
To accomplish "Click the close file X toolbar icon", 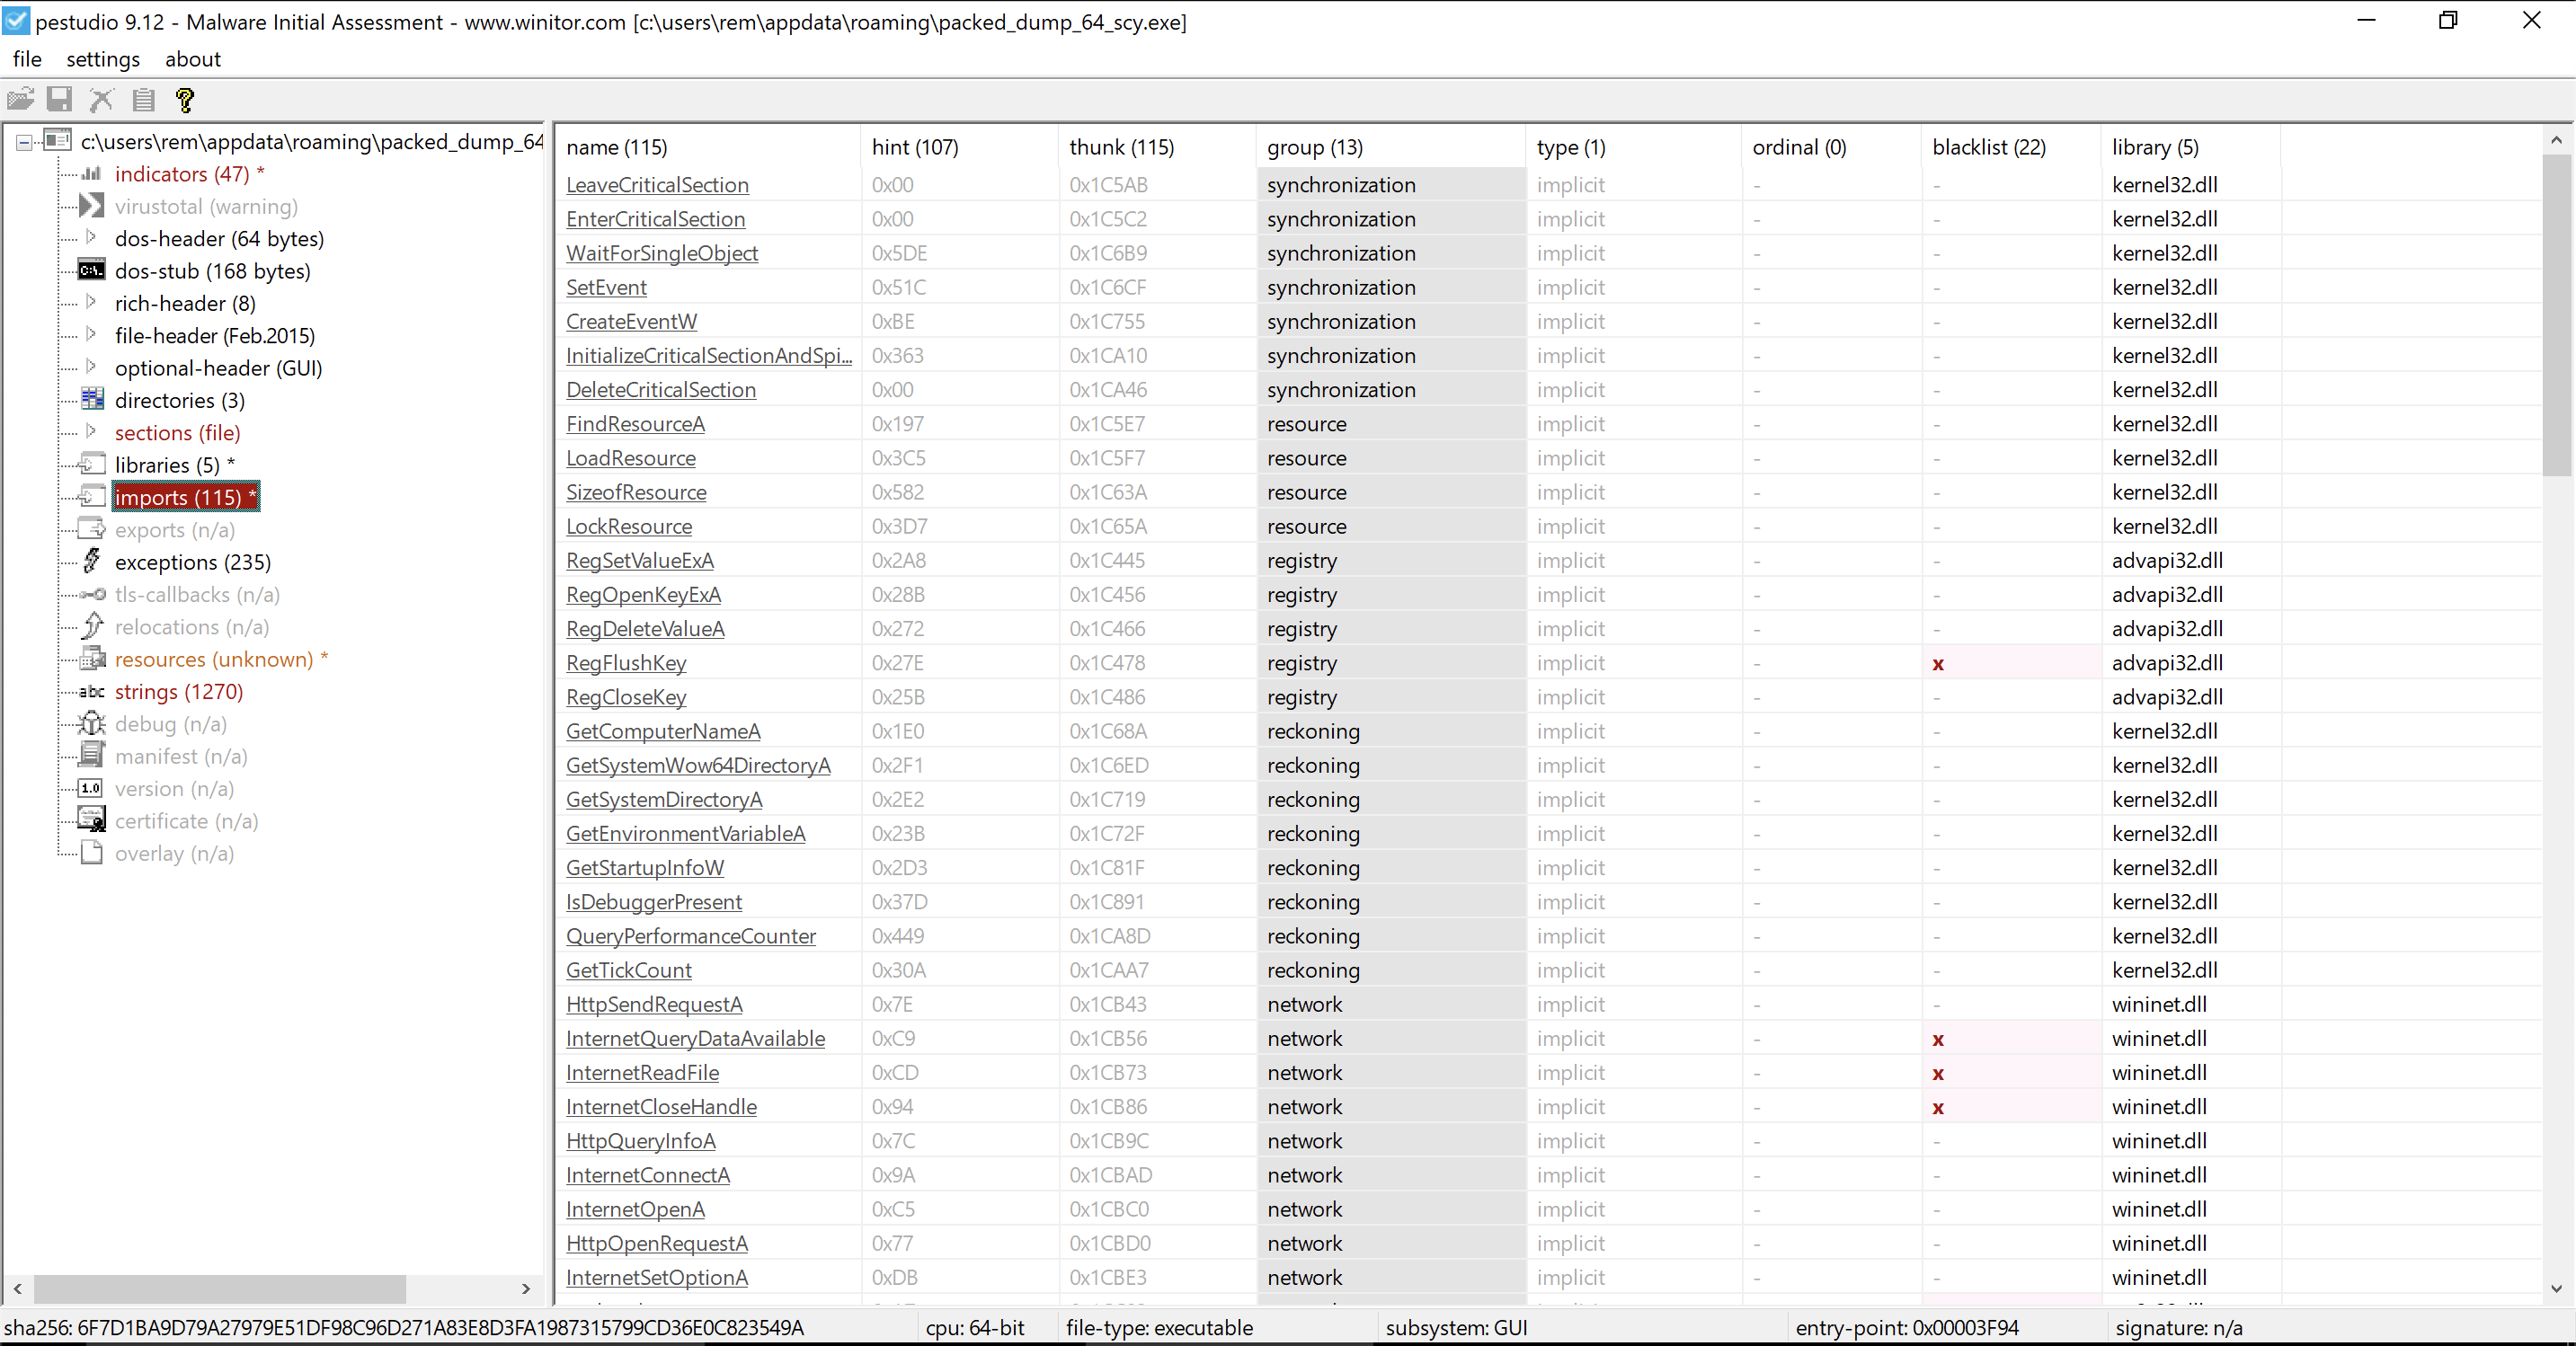I will click(x=101, y=99).
